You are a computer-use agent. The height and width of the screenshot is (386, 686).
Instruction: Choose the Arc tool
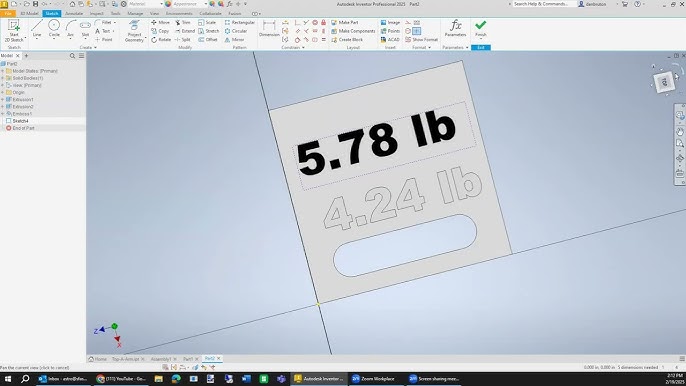pyautogui.click(x=70, y=29)
